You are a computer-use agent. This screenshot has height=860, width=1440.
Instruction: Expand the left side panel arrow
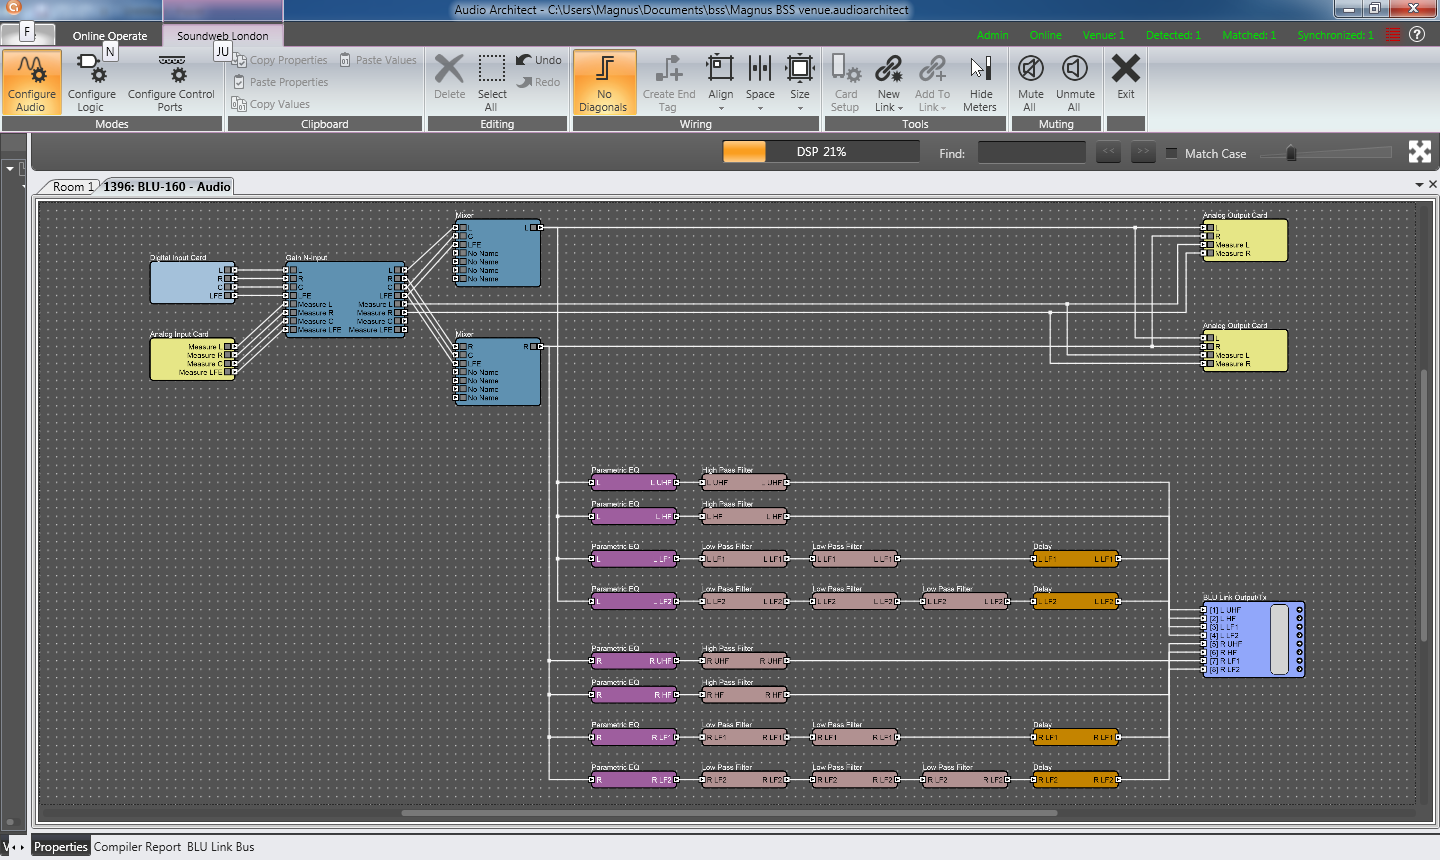[10, 169]
